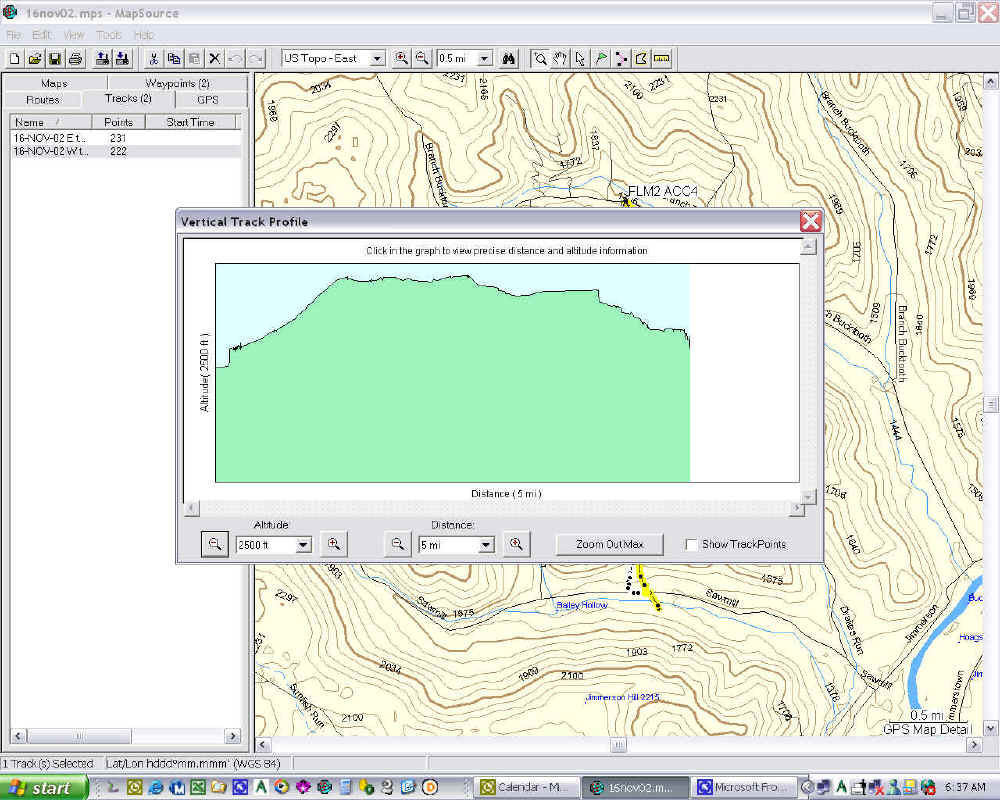
Task: Zoom in on the map using toolbar magnifier
Action: (401, 59)
